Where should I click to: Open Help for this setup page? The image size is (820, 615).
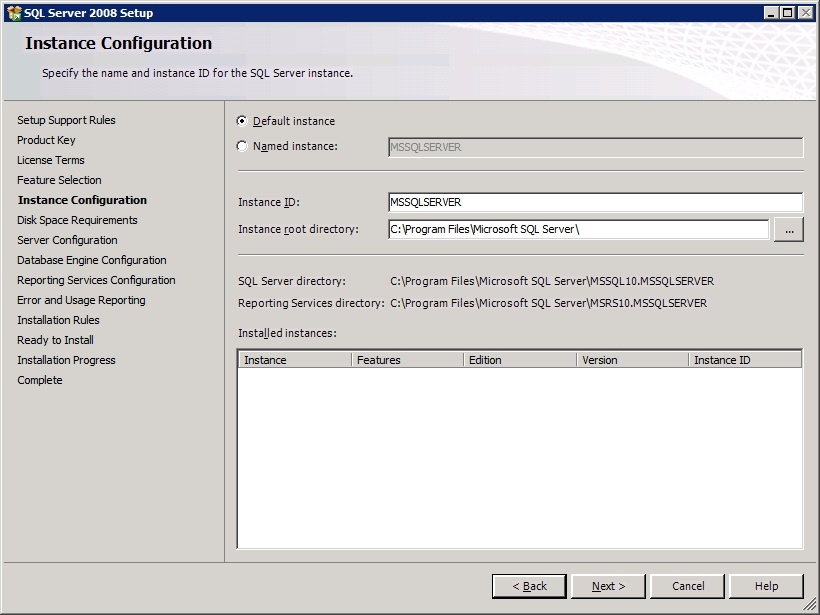[x=766, y=586]
